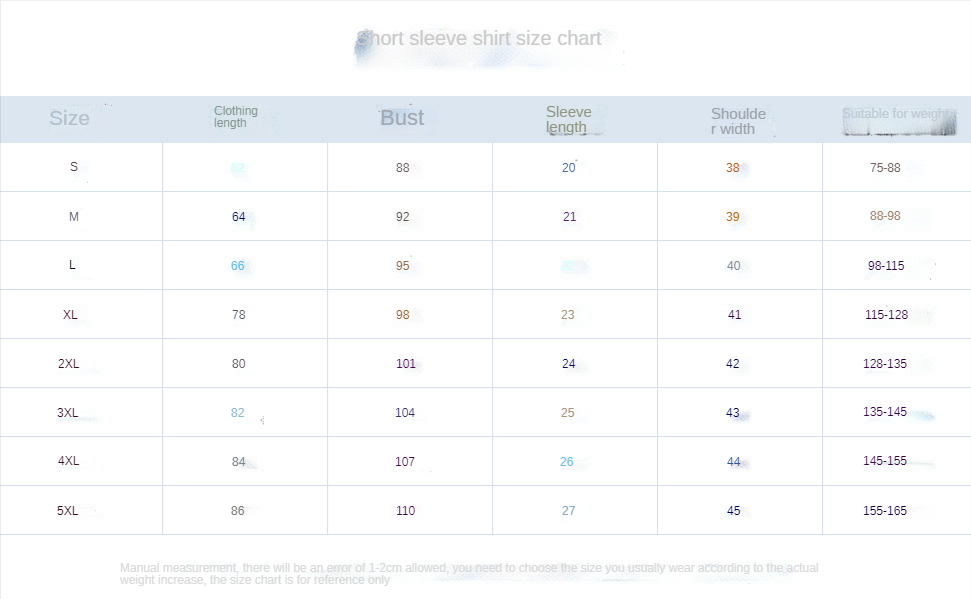The height and width of the screenshot is (599, 971).
Task: Click shoulder width value 38
Action: pyautogui.click(x=733, y=168)
